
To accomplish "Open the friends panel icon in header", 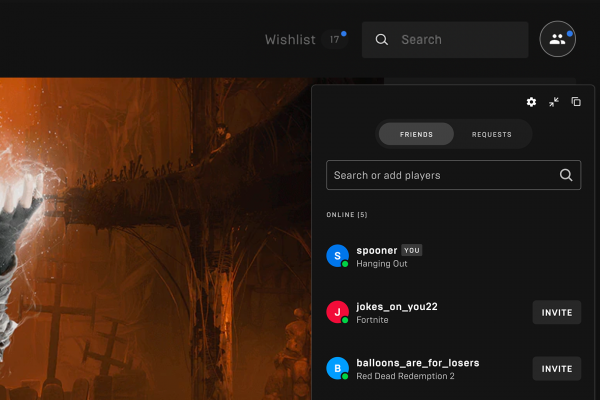I will click(x=558, y=39).
